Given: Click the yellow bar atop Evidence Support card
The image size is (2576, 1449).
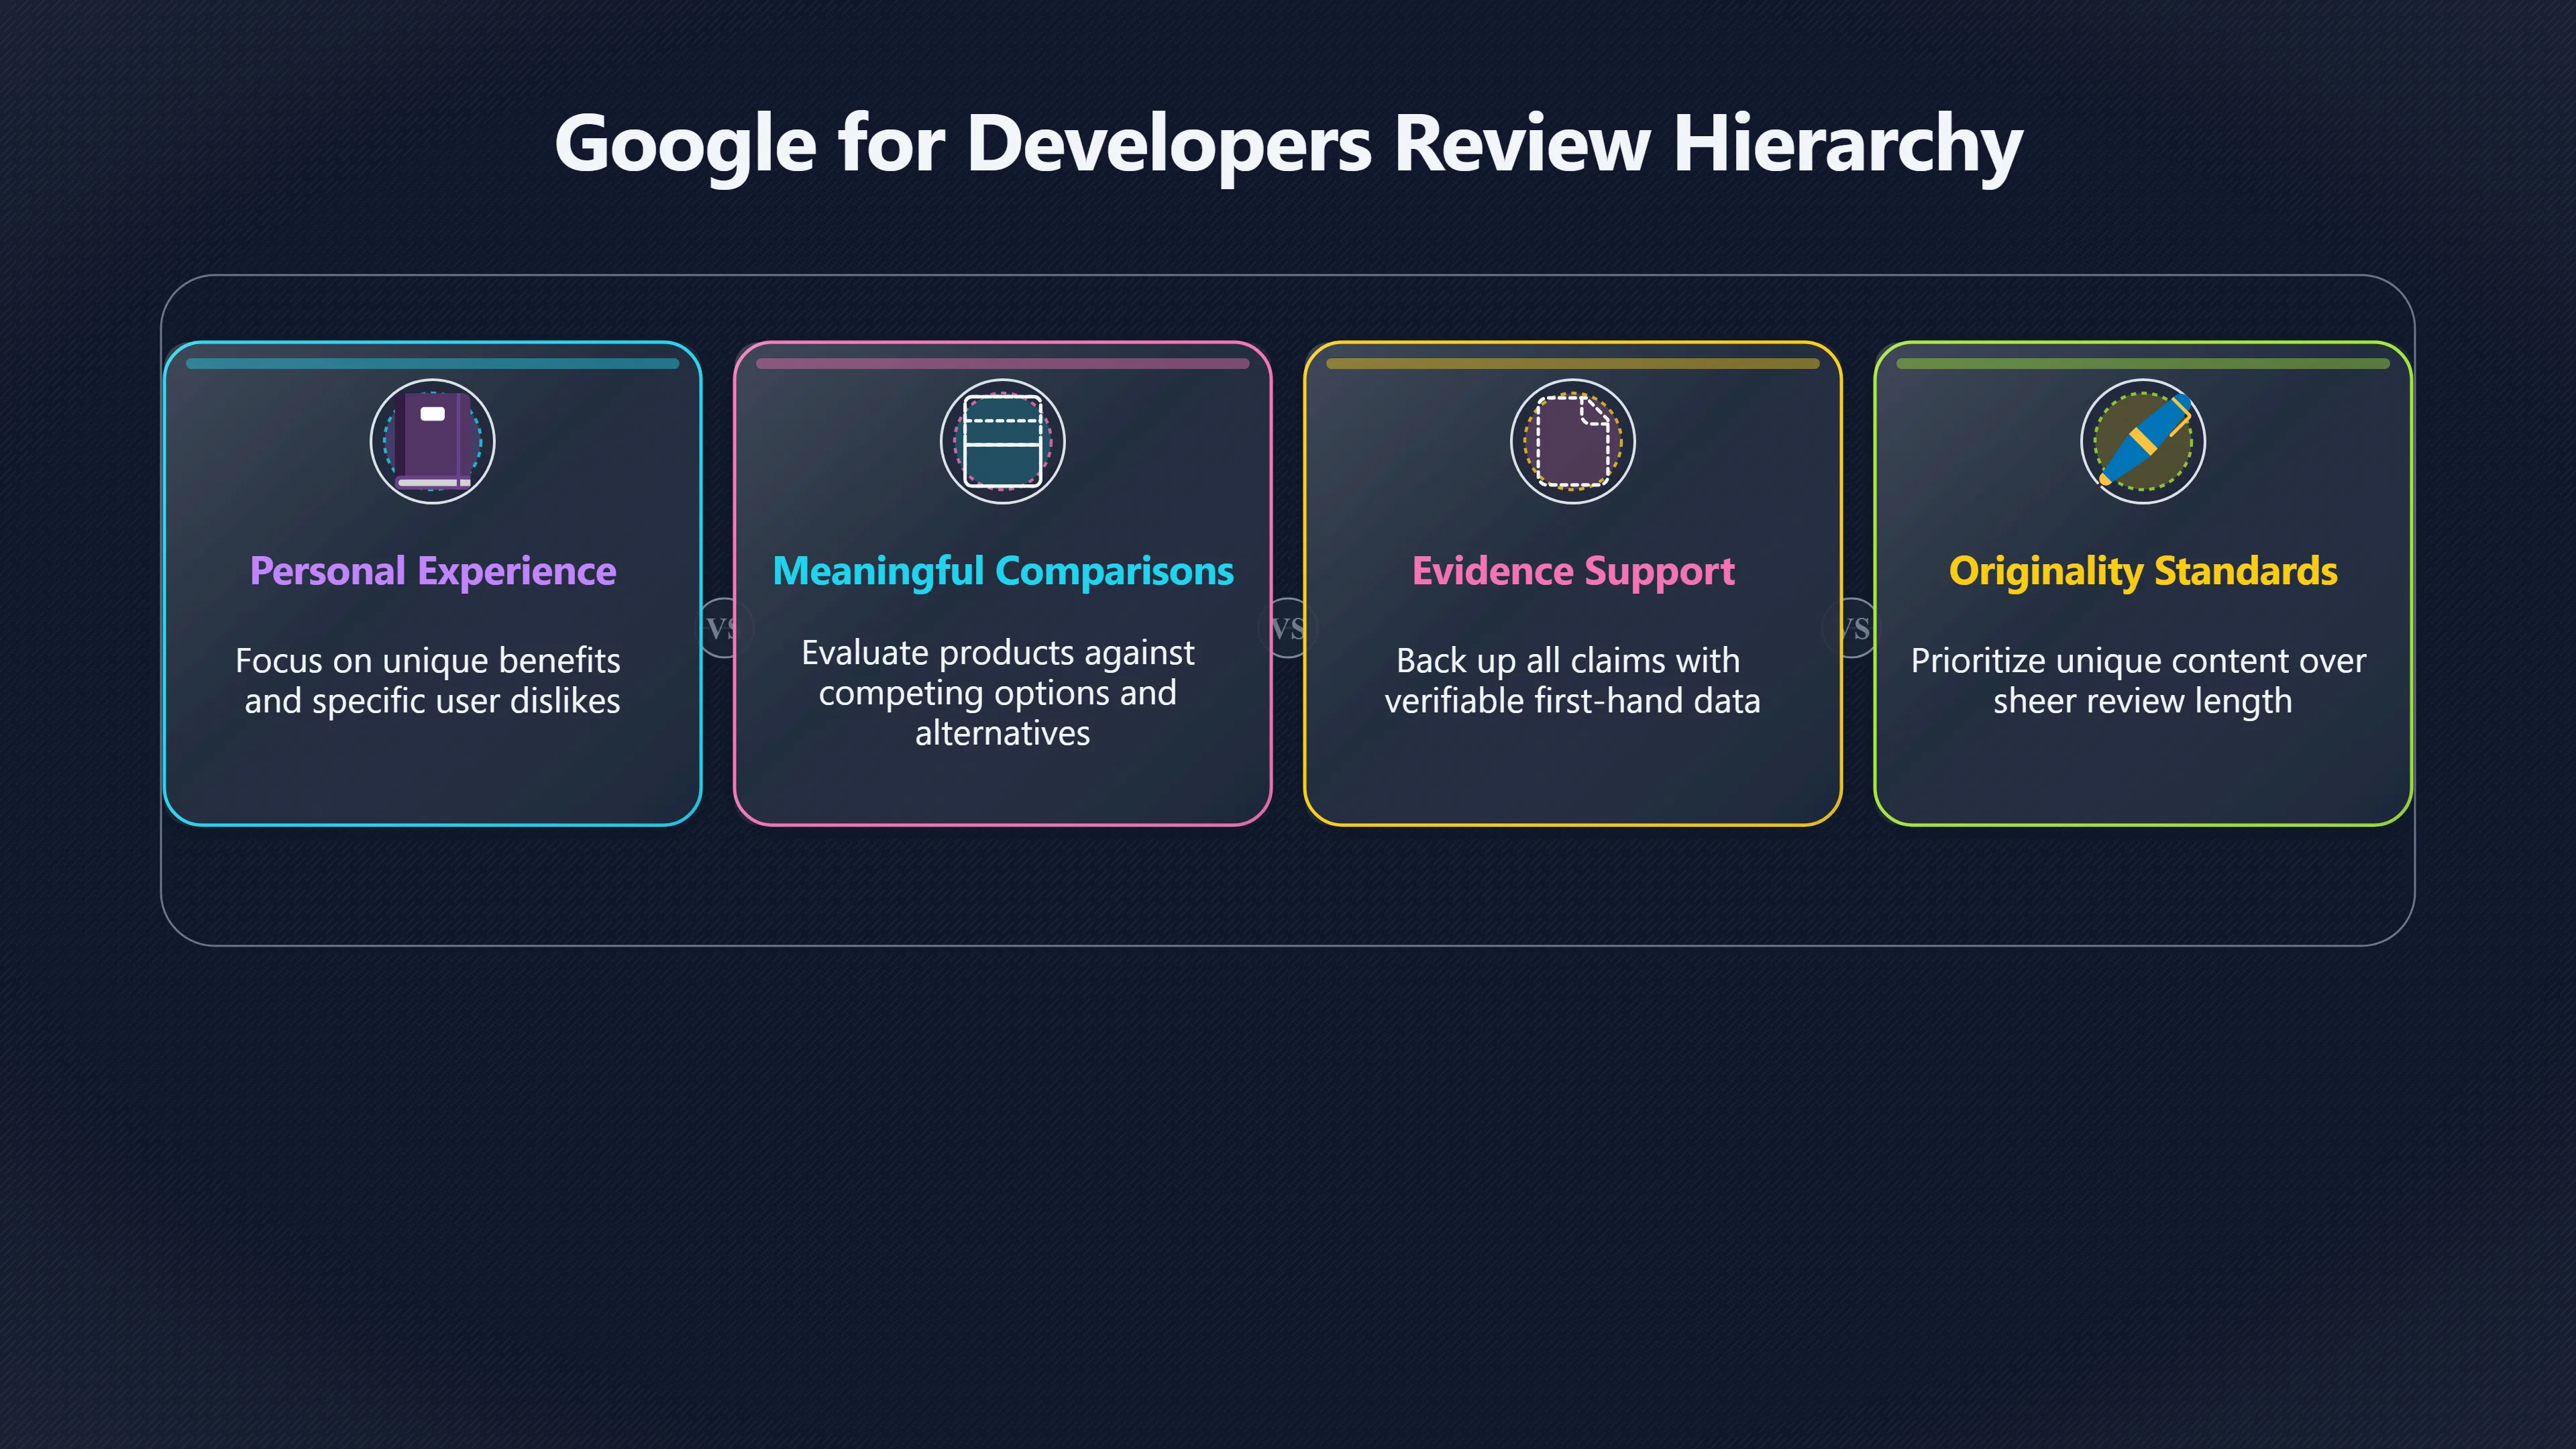Looking at the screenshot, I should tap(1572, 363).
